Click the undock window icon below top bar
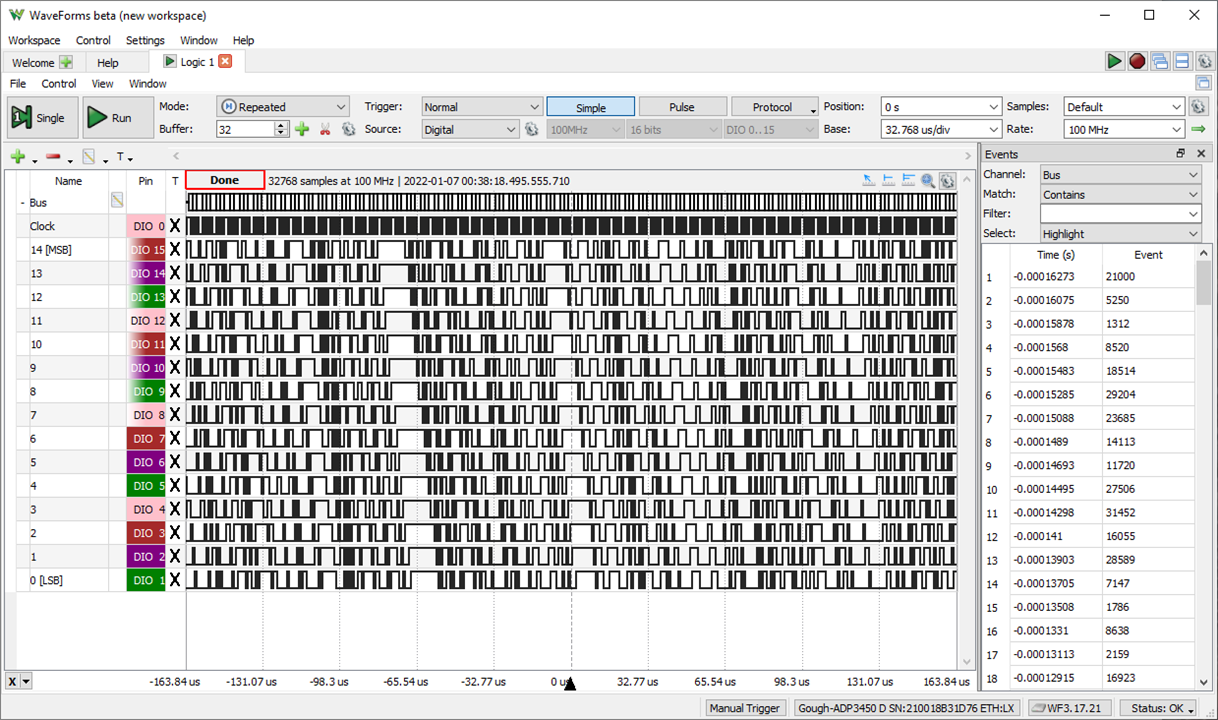The image size is (1218, 720). click(x=1205, y=84)
